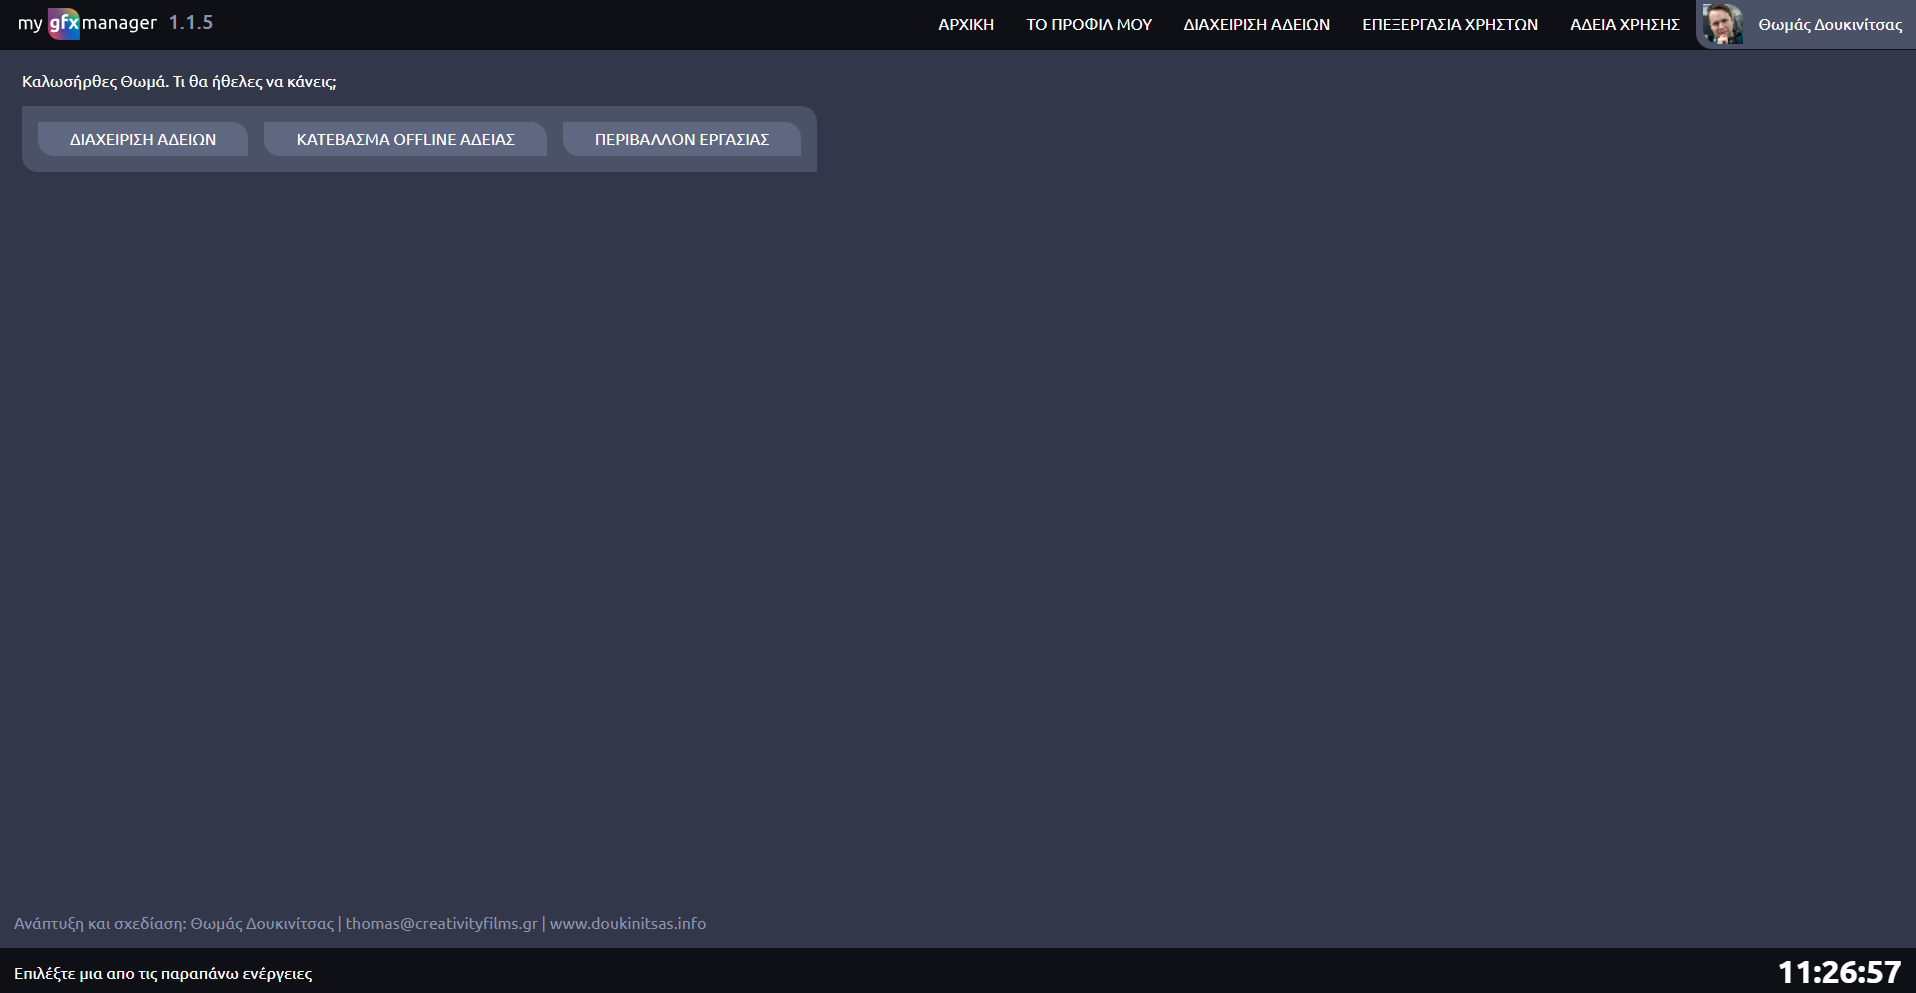Visit the www.doukinitsas.info footer link

(x=627, y=923)
